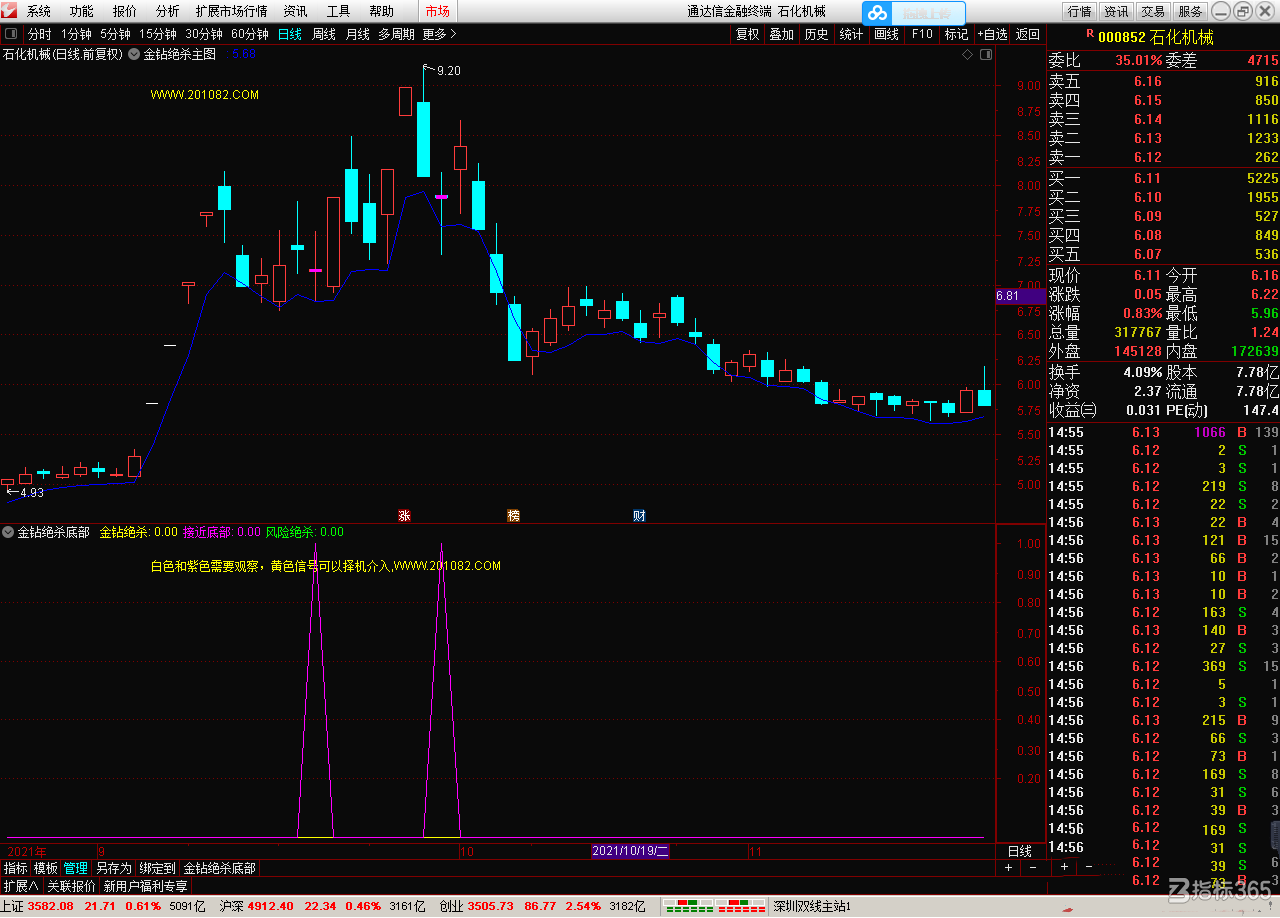Open the 扩展市场行情 menu
1280x918 pixels.
pyautogui.click(x=232, y=11)
